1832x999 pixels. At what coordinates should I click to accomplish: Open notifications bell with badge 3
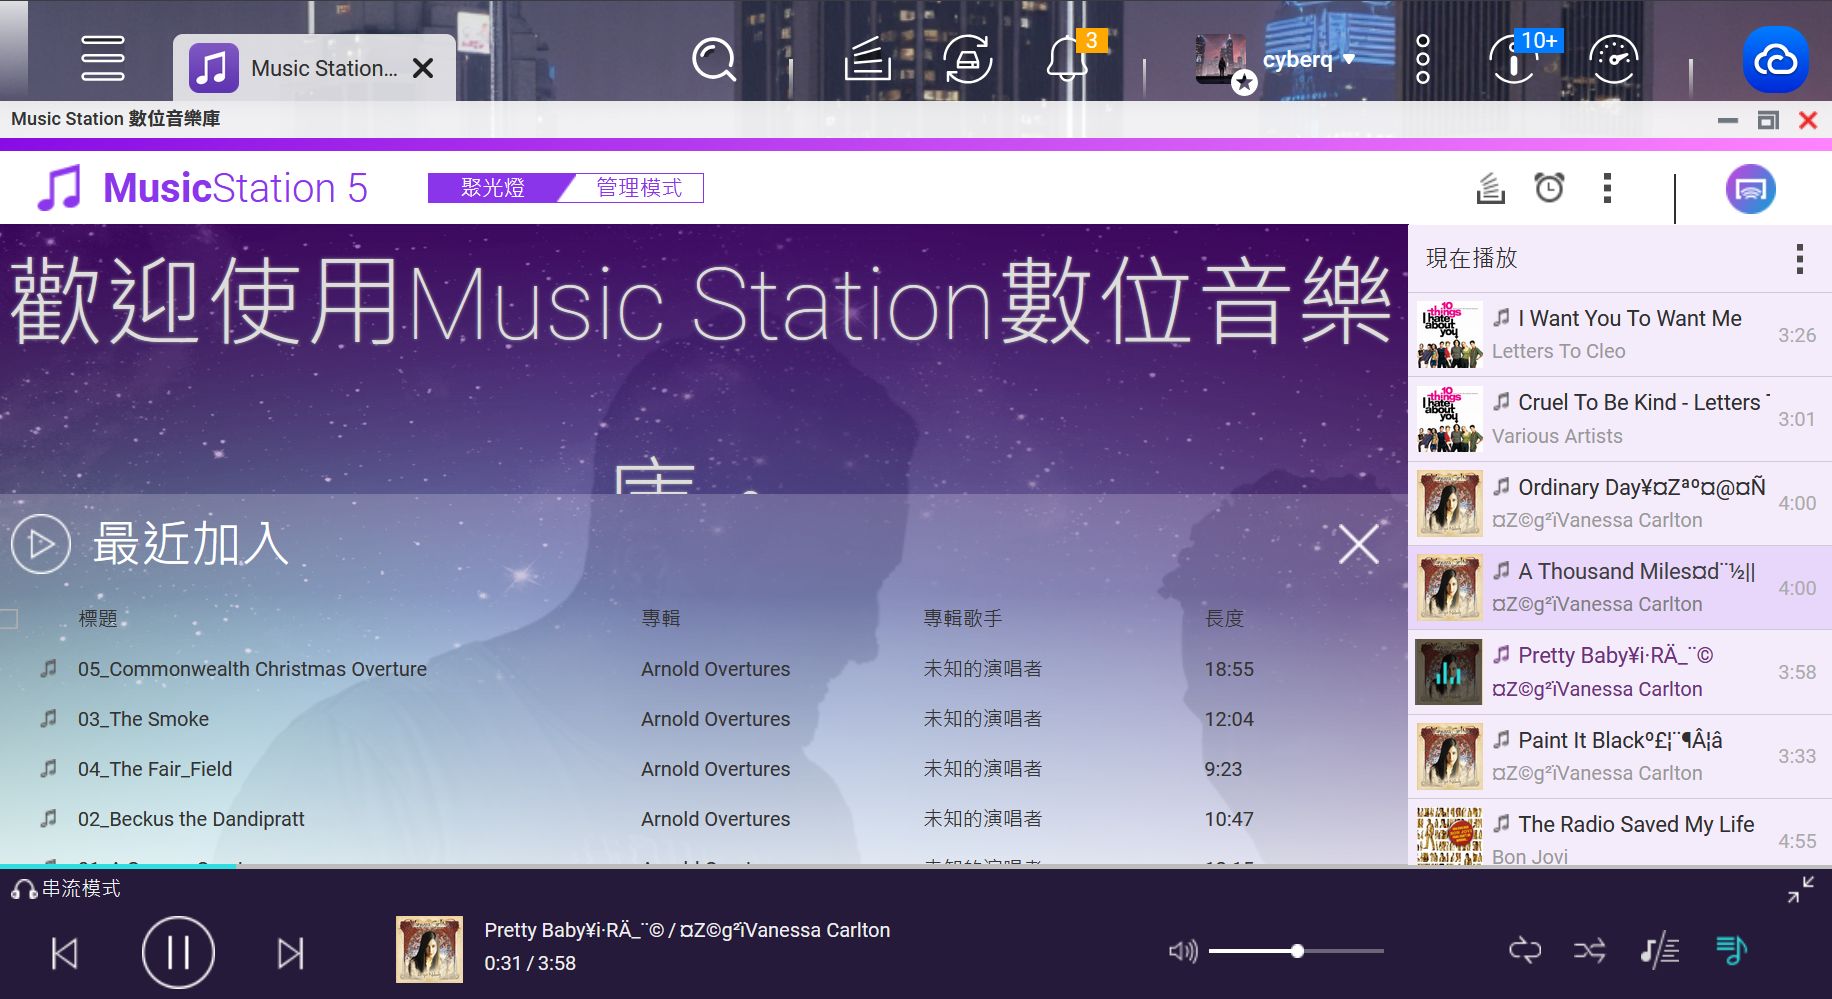(1067, 60)
